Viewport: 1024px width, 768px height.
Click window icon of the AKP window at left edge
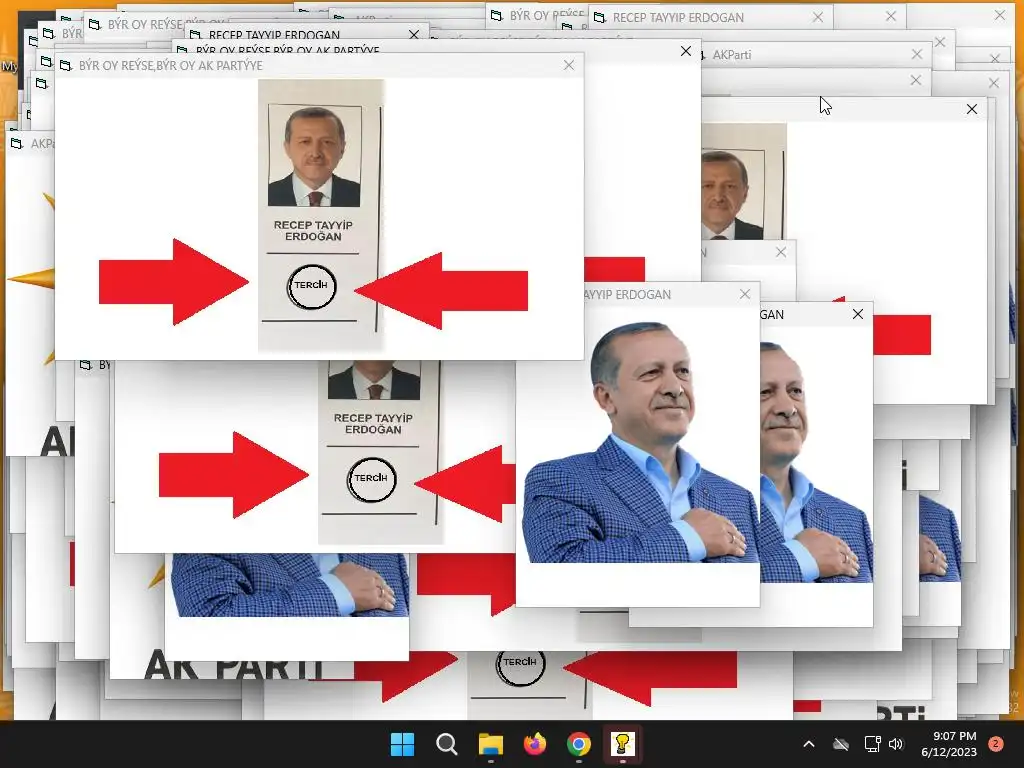click(x=16, y=143)
